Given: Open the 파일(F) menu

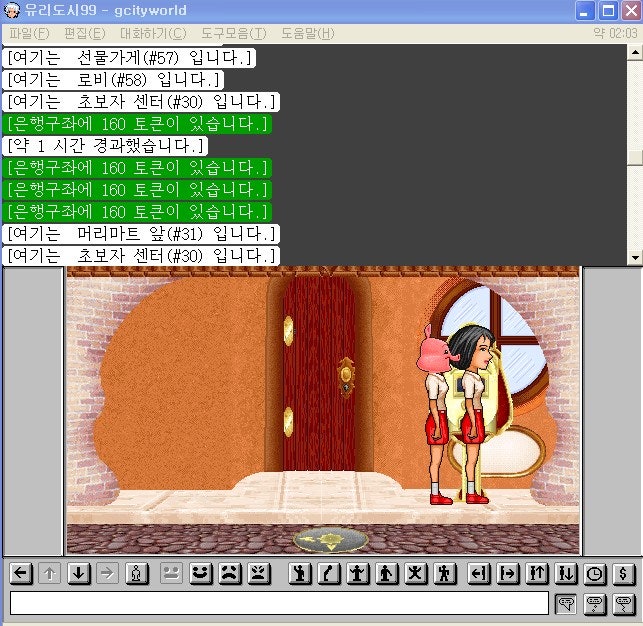Looking at the screenshot, I should tap(28, 33).
